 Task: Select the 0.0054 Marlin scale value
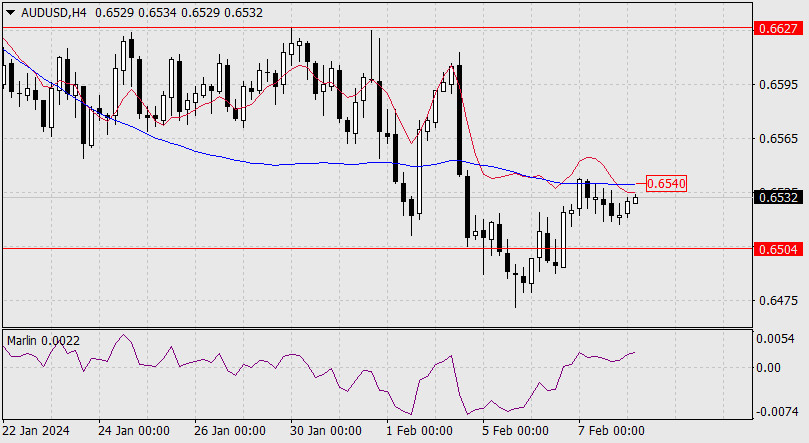(775, 339)
